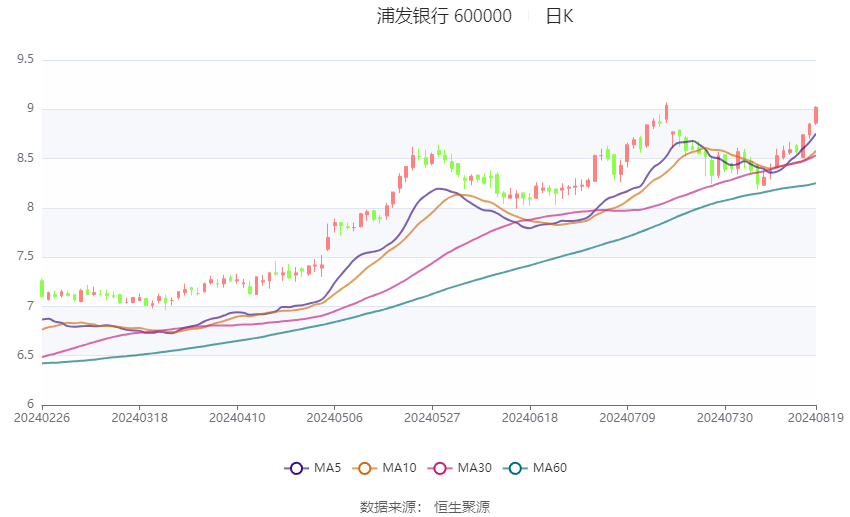Click the orange MA10 legend circle marker
The image size is (850, 517).
point(365,468)
